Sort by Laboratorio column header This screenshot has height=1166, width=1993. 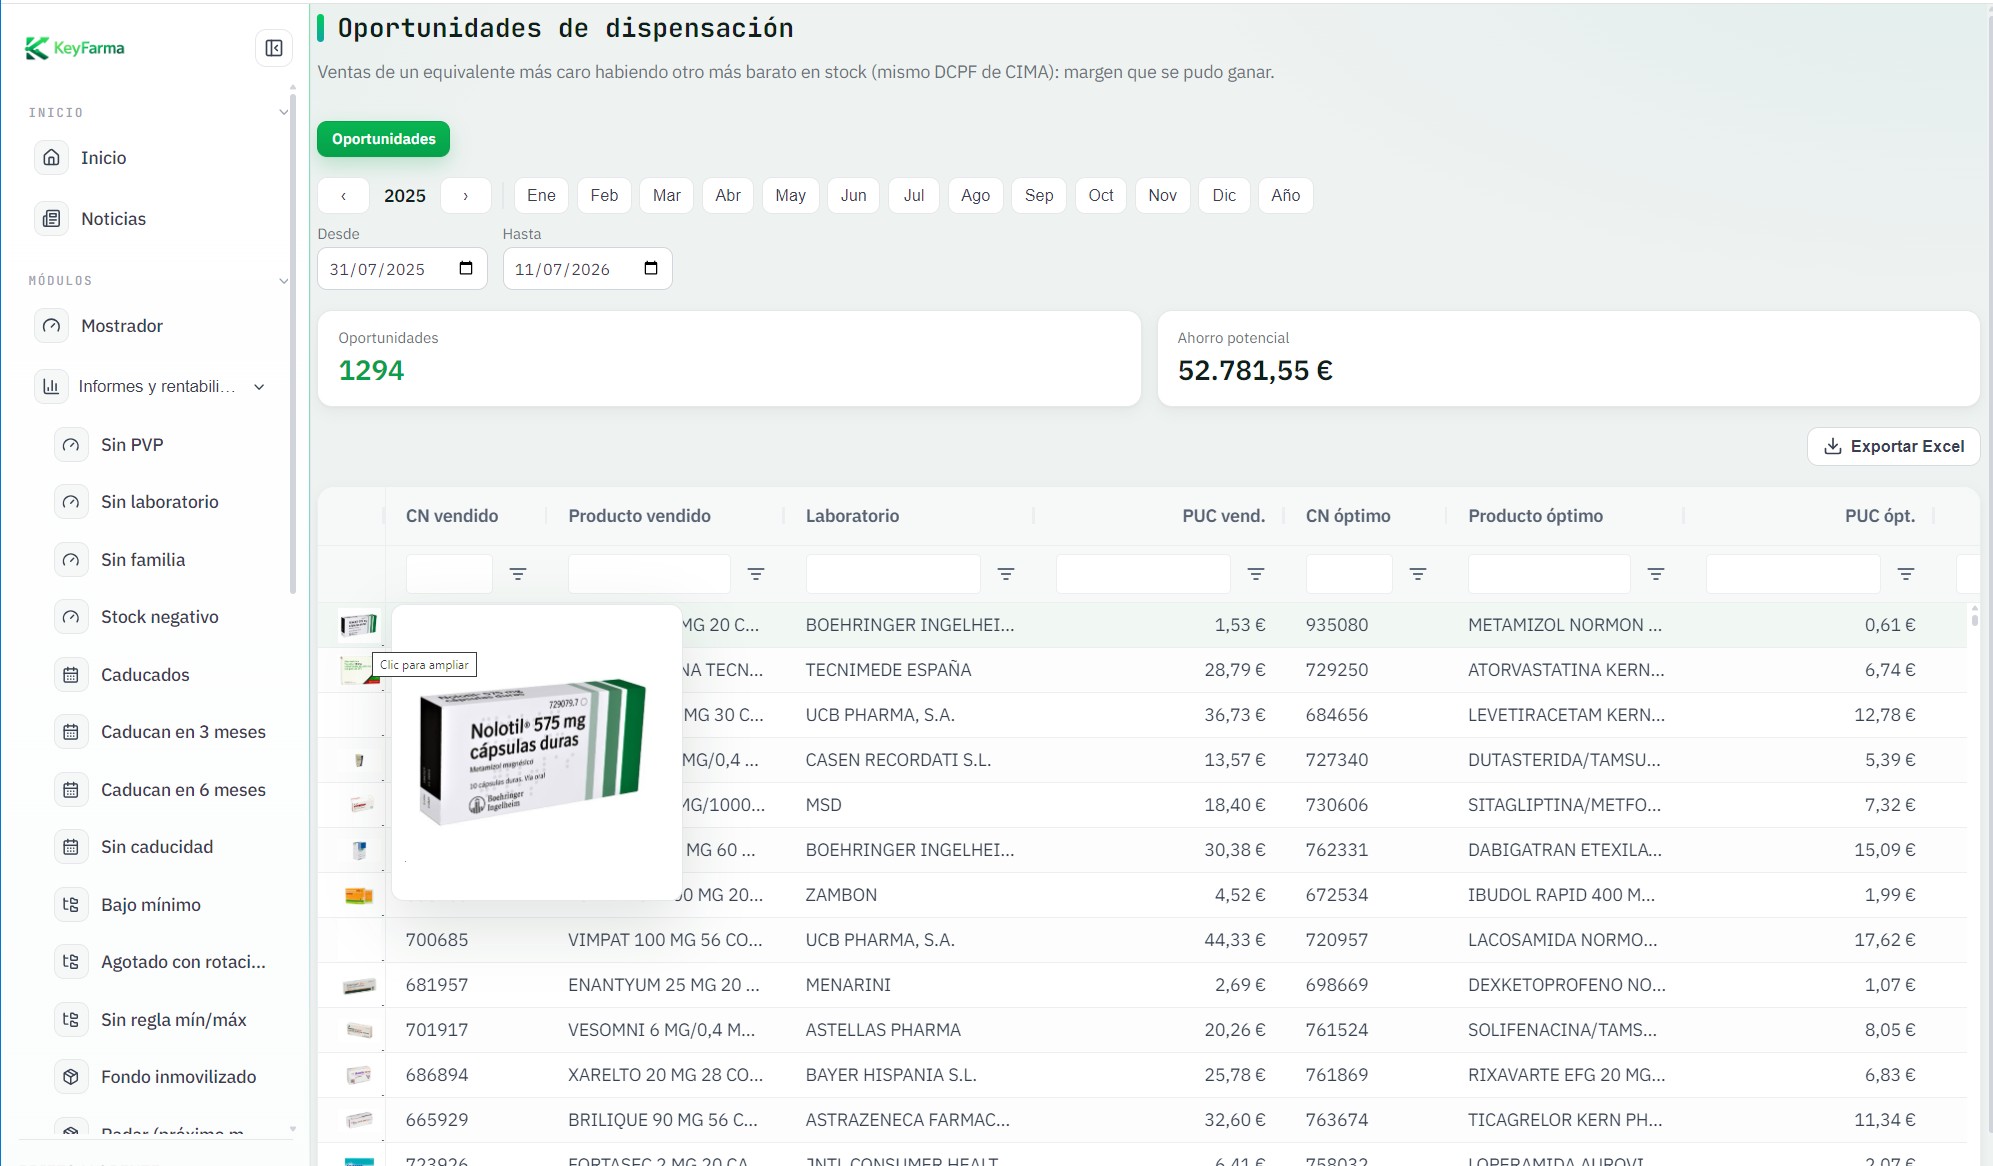tap(852, 516)
